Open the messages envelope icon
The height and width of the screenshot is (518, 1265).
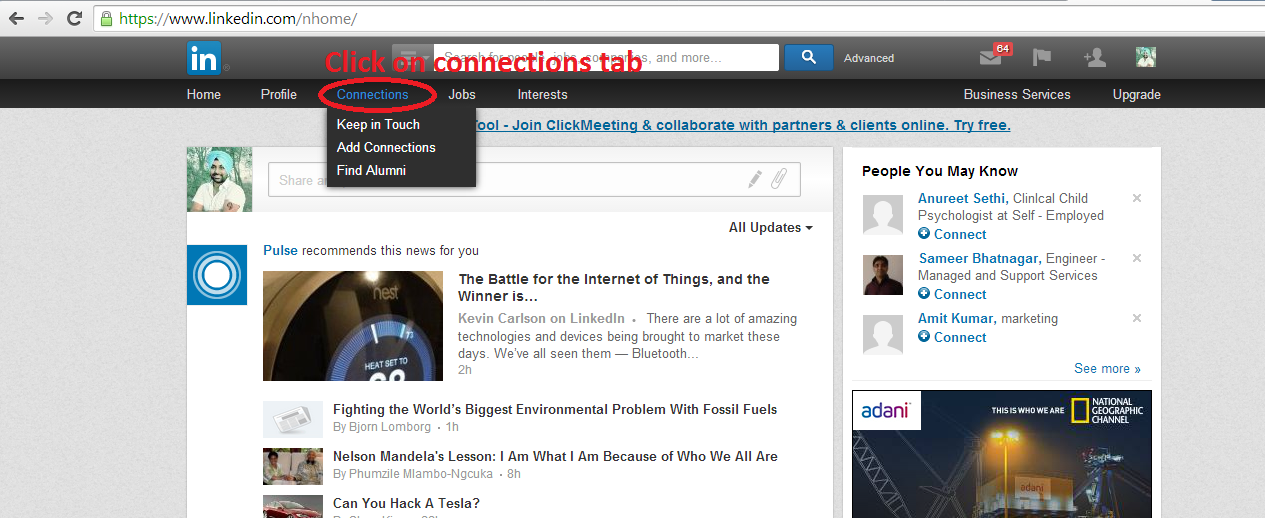click(990, 58)
